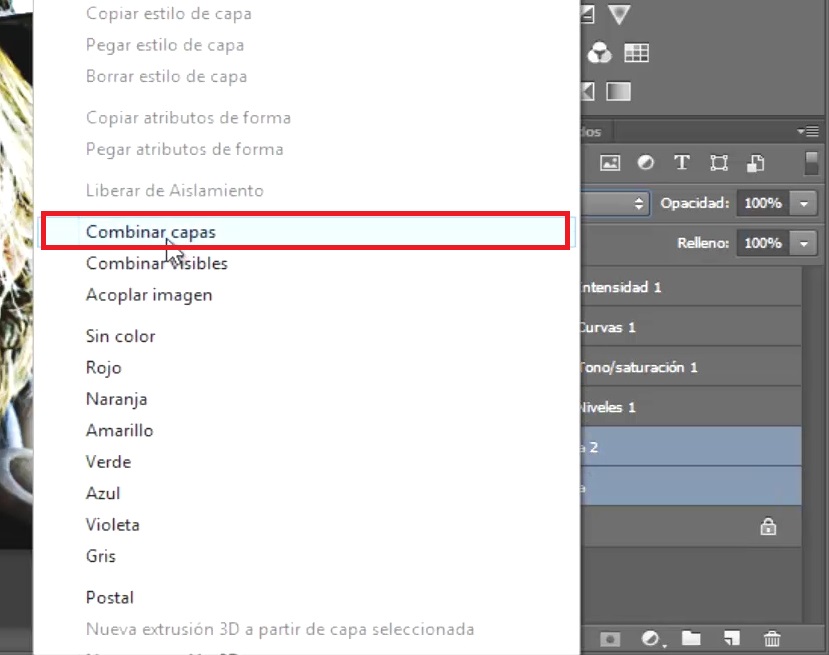The height and width of the screenshot is (655, 829).
Task: Set layer color label to Naranja
Action: [116, 399]
